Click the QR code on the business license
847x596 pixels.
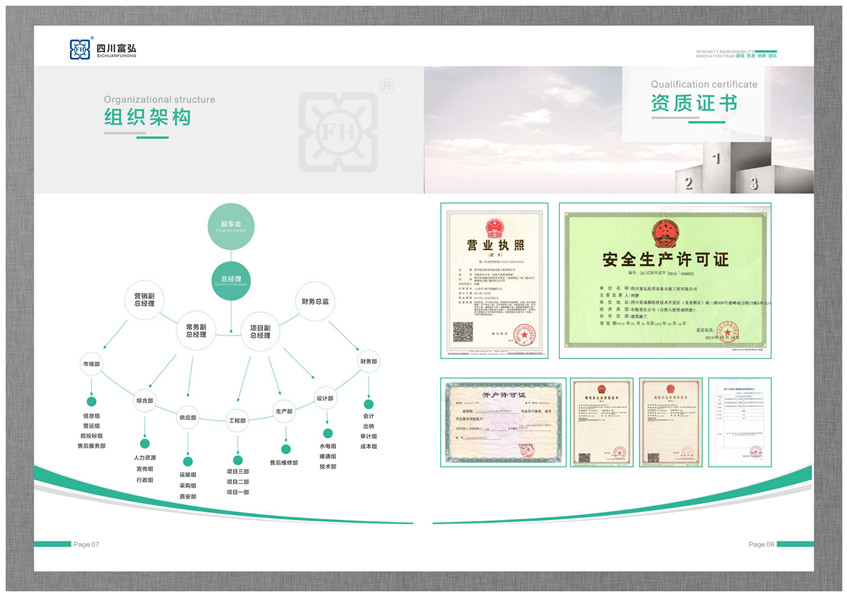(x=462, y=332)
